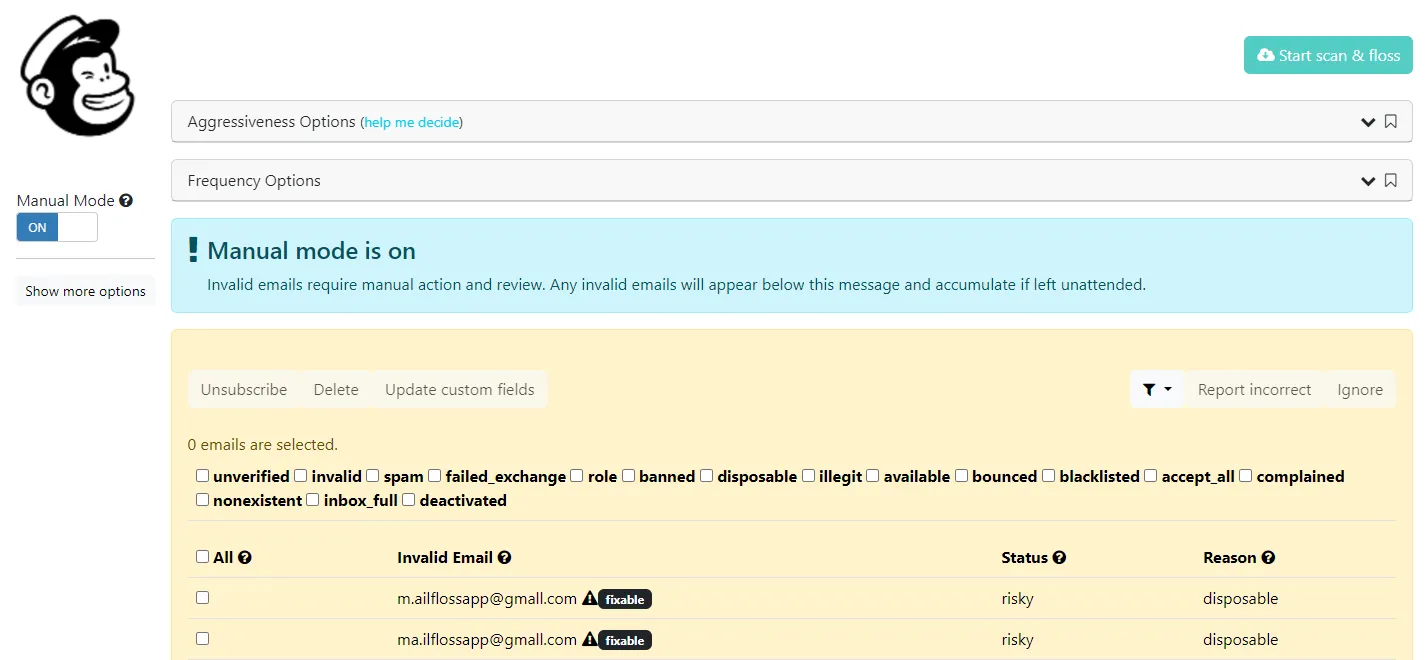Click help icon next to All column
This screenshot has height=660, width=1427.
coord(245,558)
